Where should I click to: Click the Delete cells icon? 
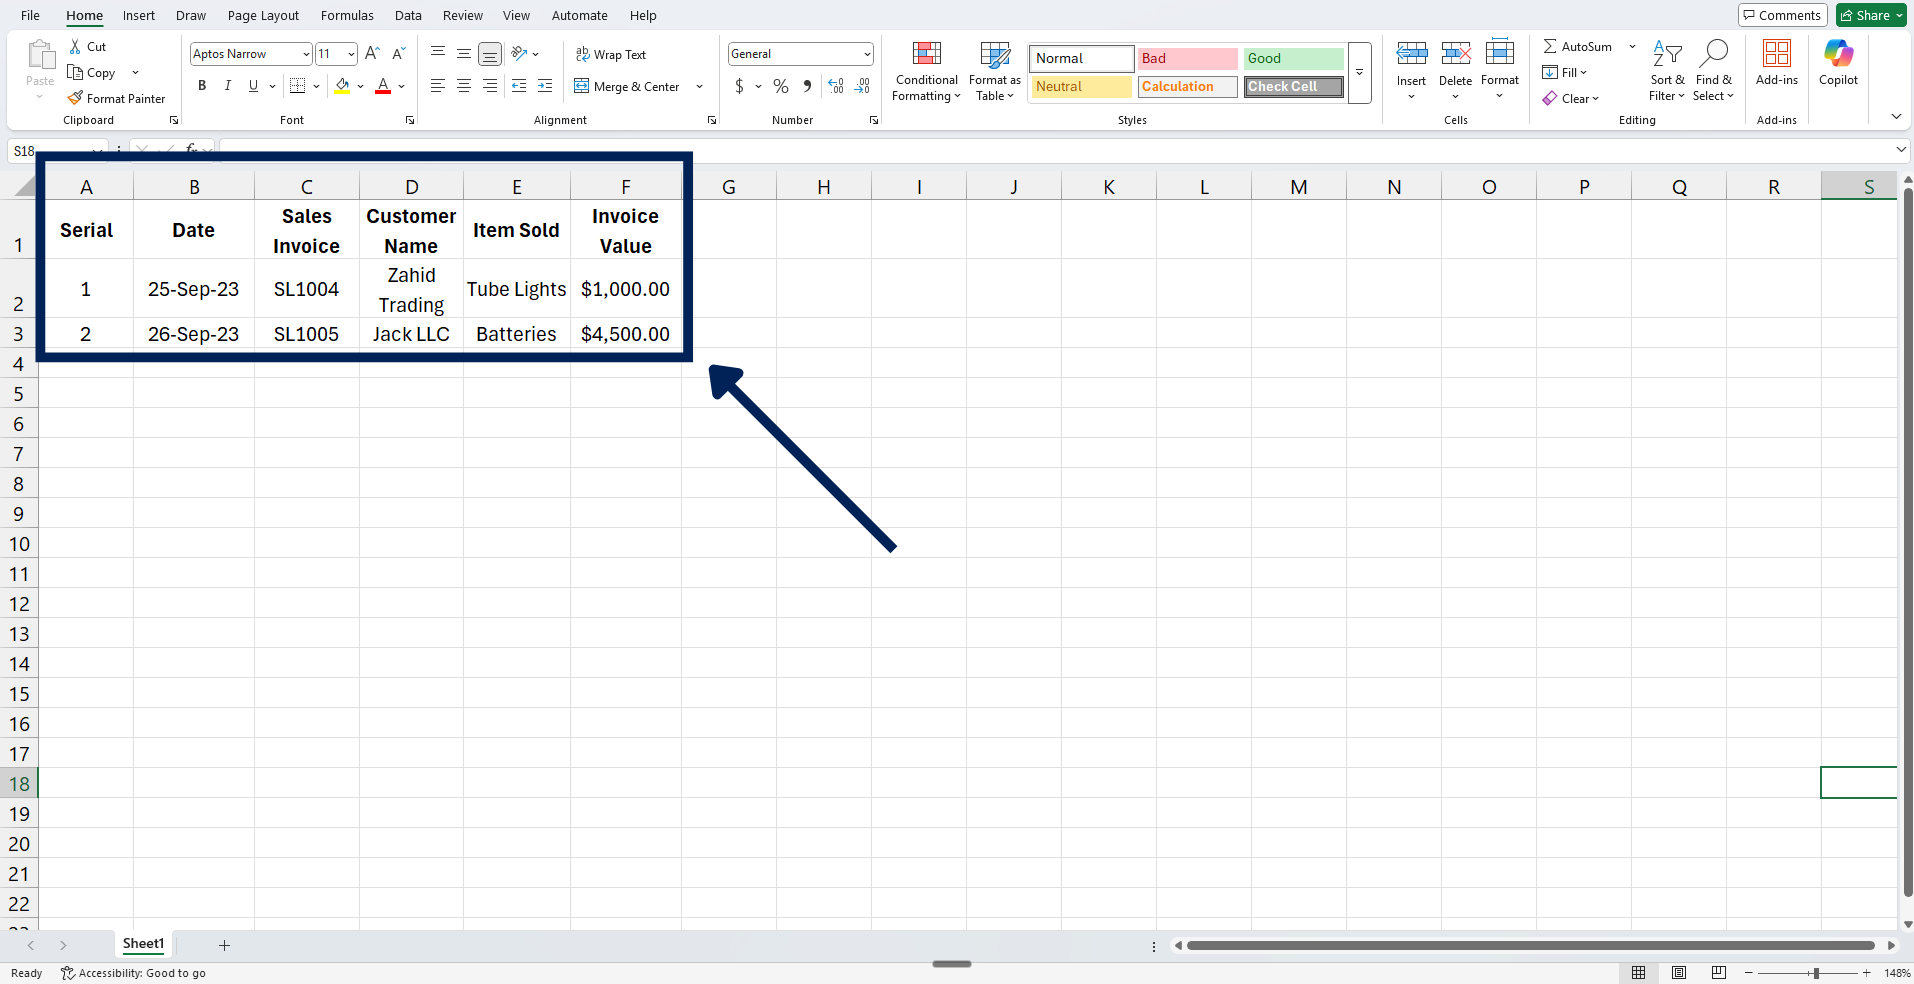click(1456, 54)
